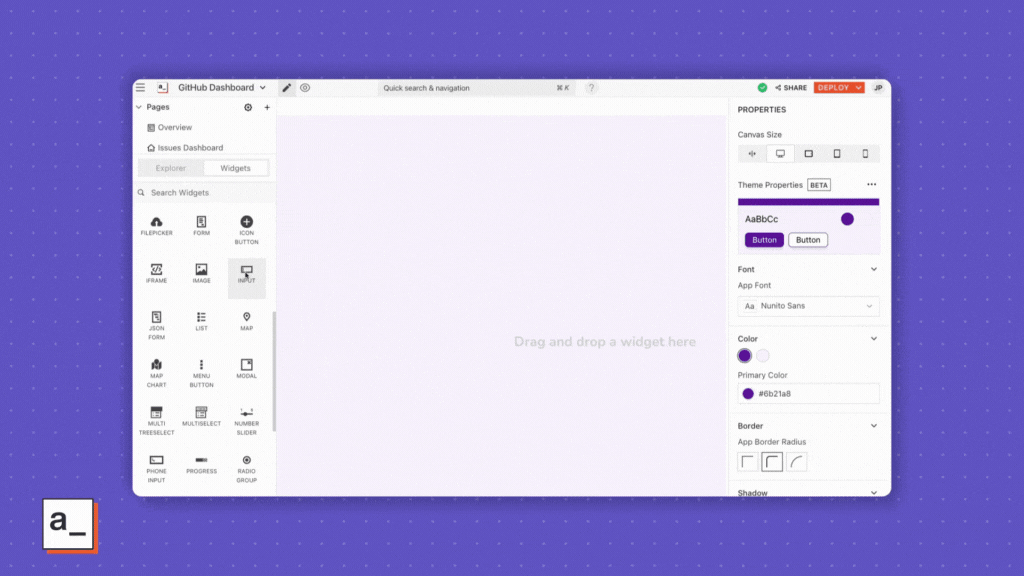Collapse the Pages section

(139, 107)
